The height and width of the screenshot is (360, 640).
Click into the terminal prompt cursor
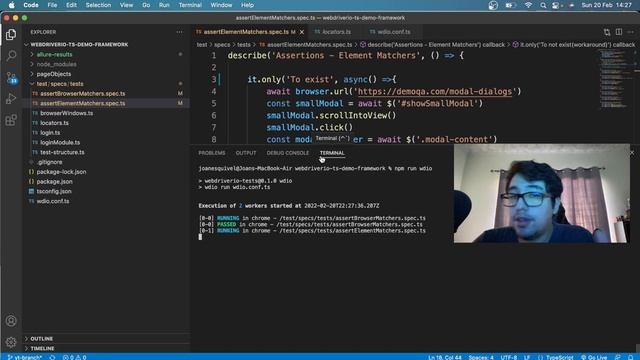[x=200, y=237]
